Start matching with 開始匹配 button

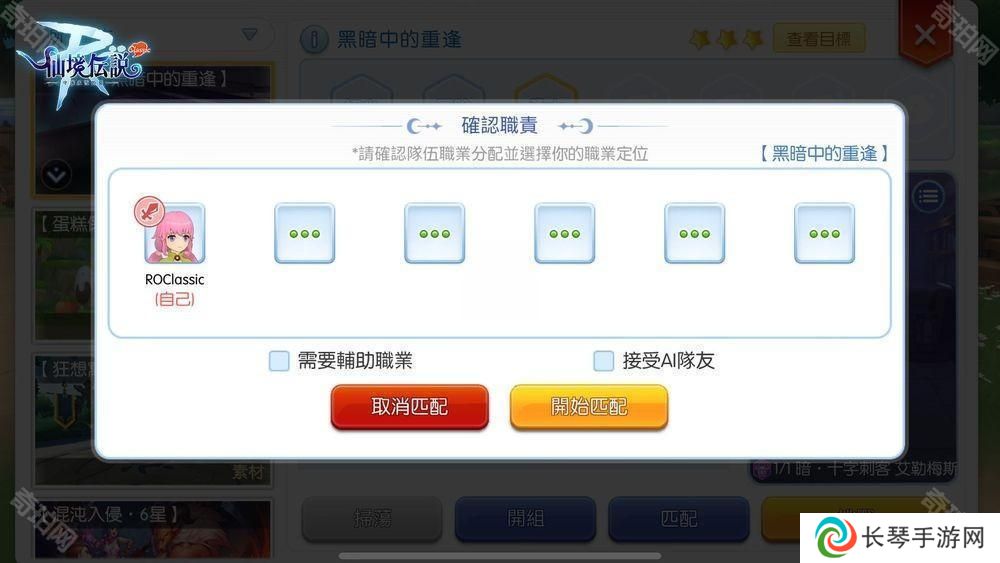[x=589, y=407]
